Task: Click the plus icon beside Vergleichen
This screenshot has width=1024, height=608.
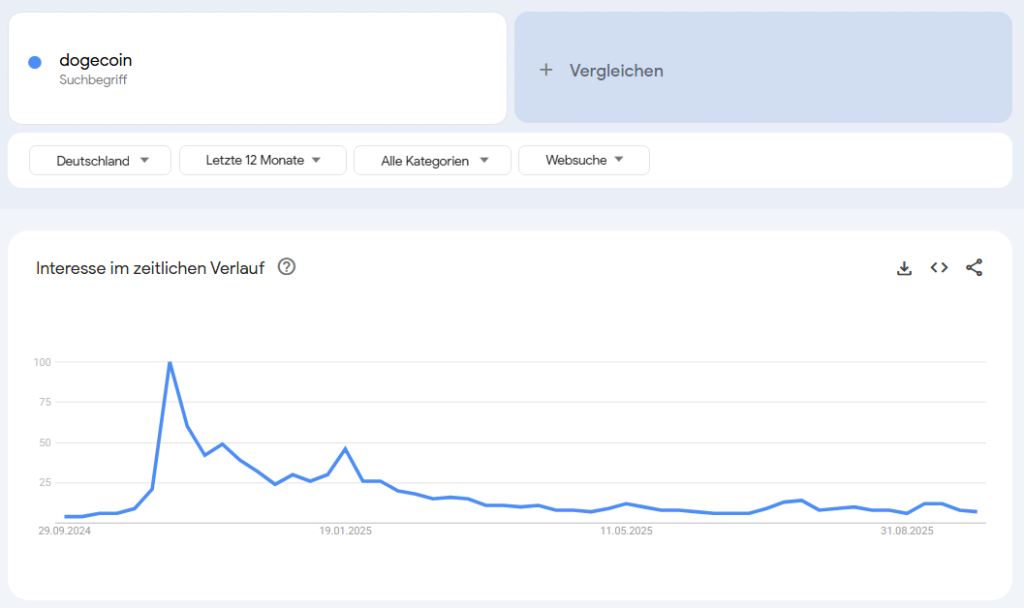Action: pyautogui.click(x=546, y=70)
